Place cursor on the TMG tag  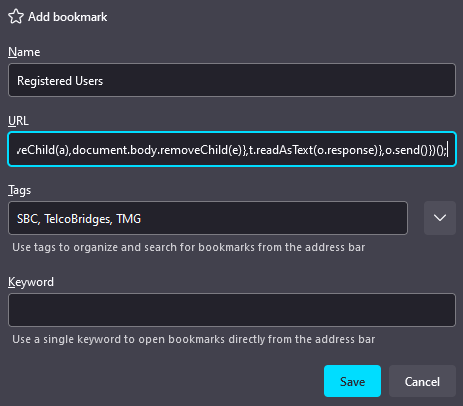pyautogui.click(x=129, y=219)
